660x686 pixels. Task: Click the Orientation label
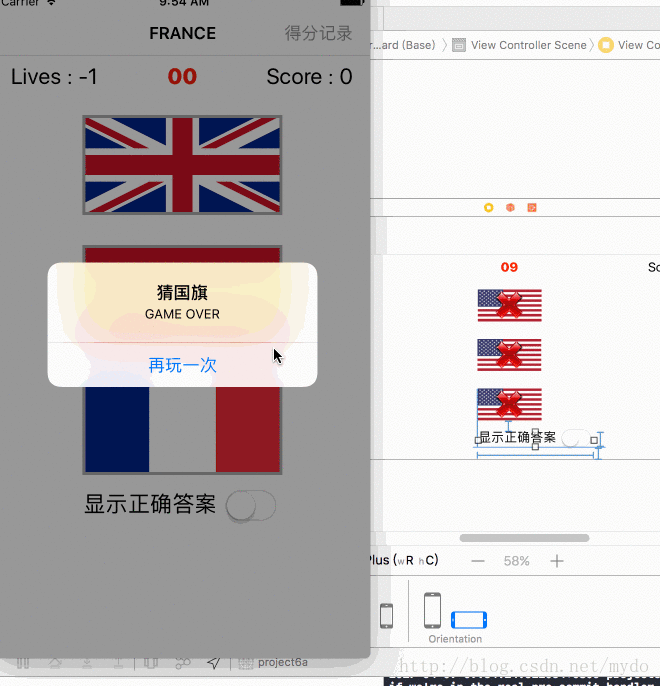(455, 639)
